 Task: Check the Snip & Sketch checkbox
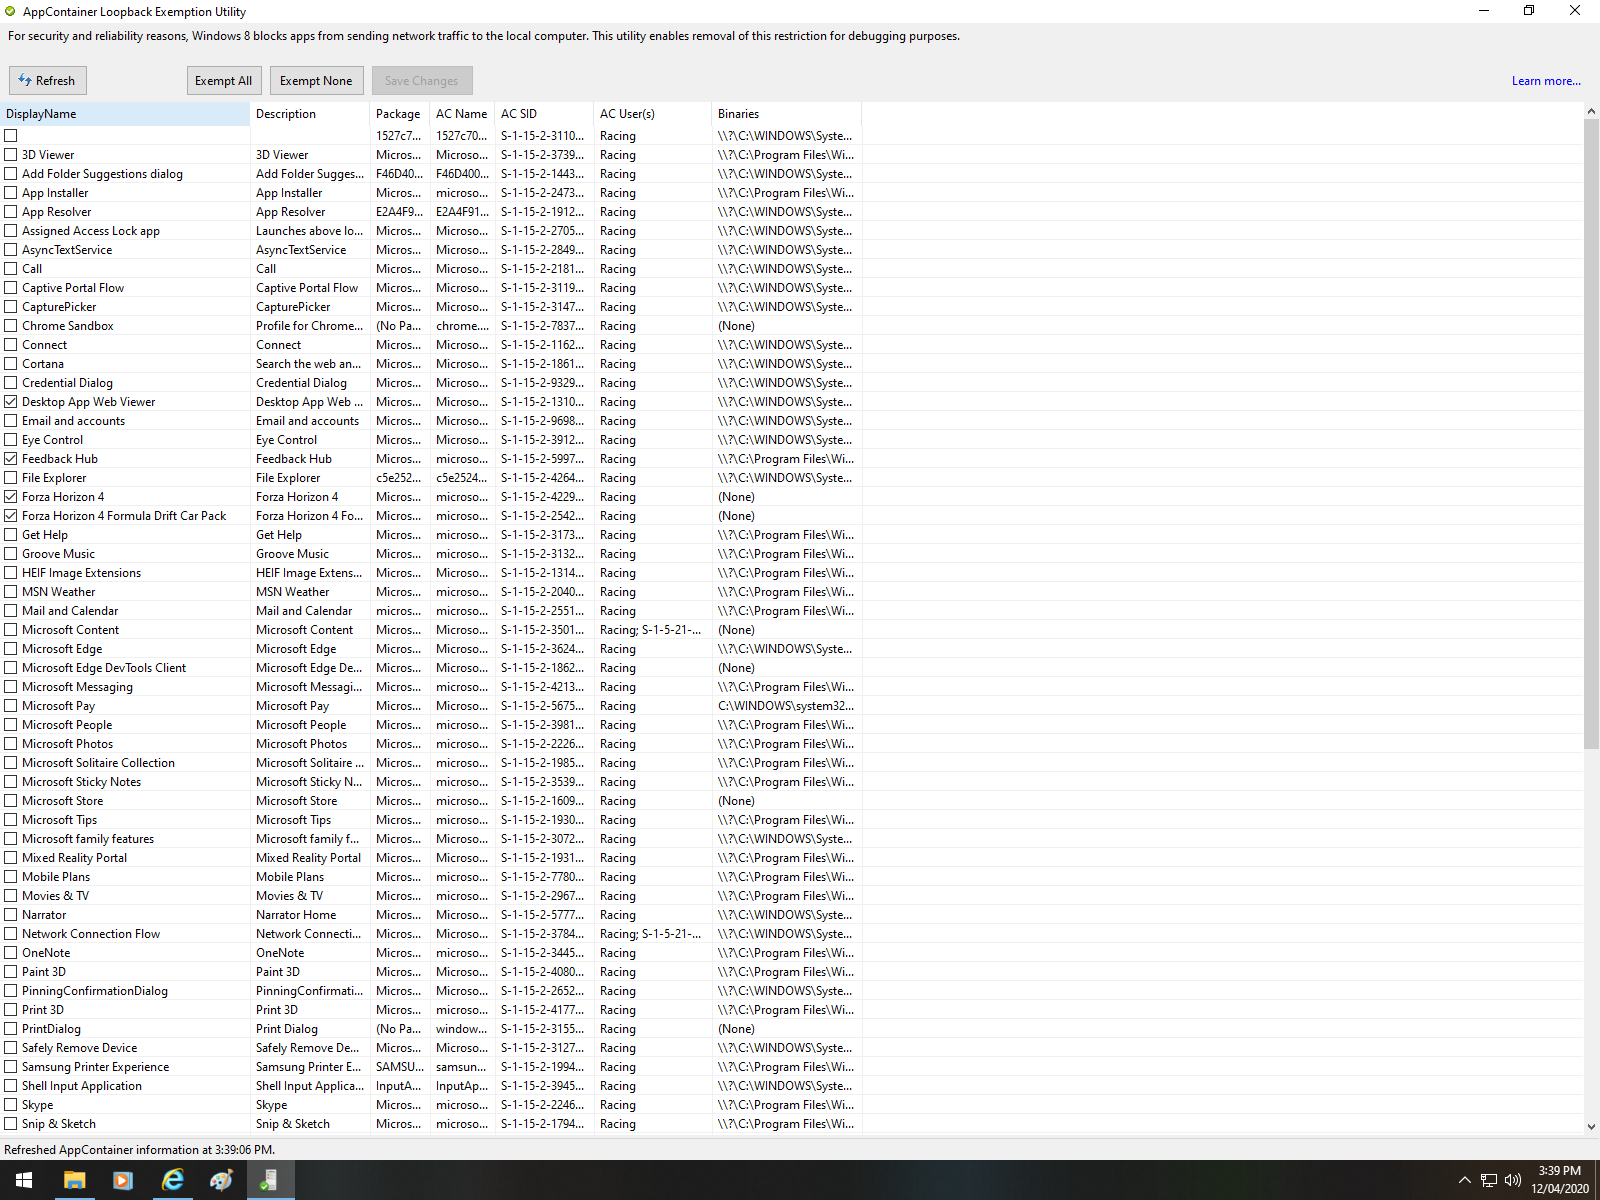tap(11, 1124)
